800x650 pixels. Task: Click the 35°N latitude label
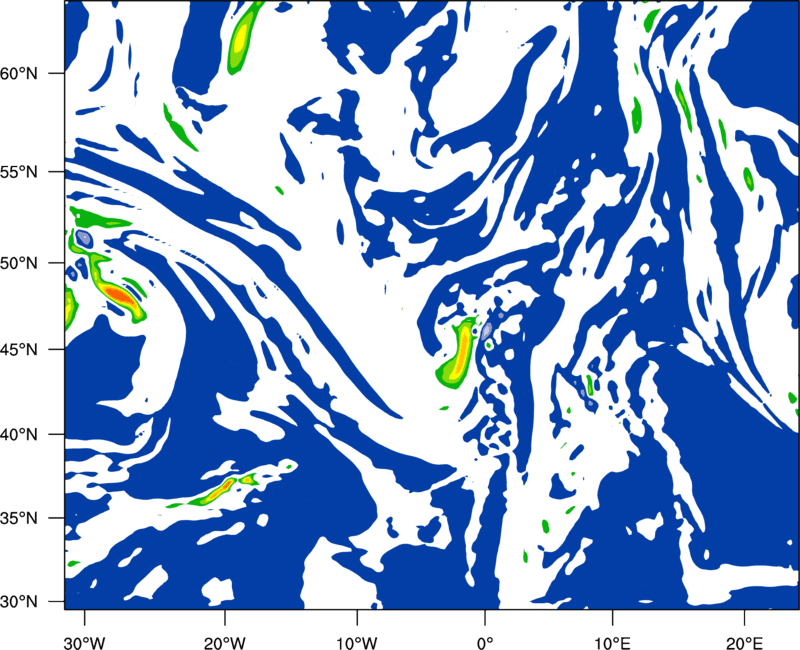pyautogui.click(x=19, y=518)
